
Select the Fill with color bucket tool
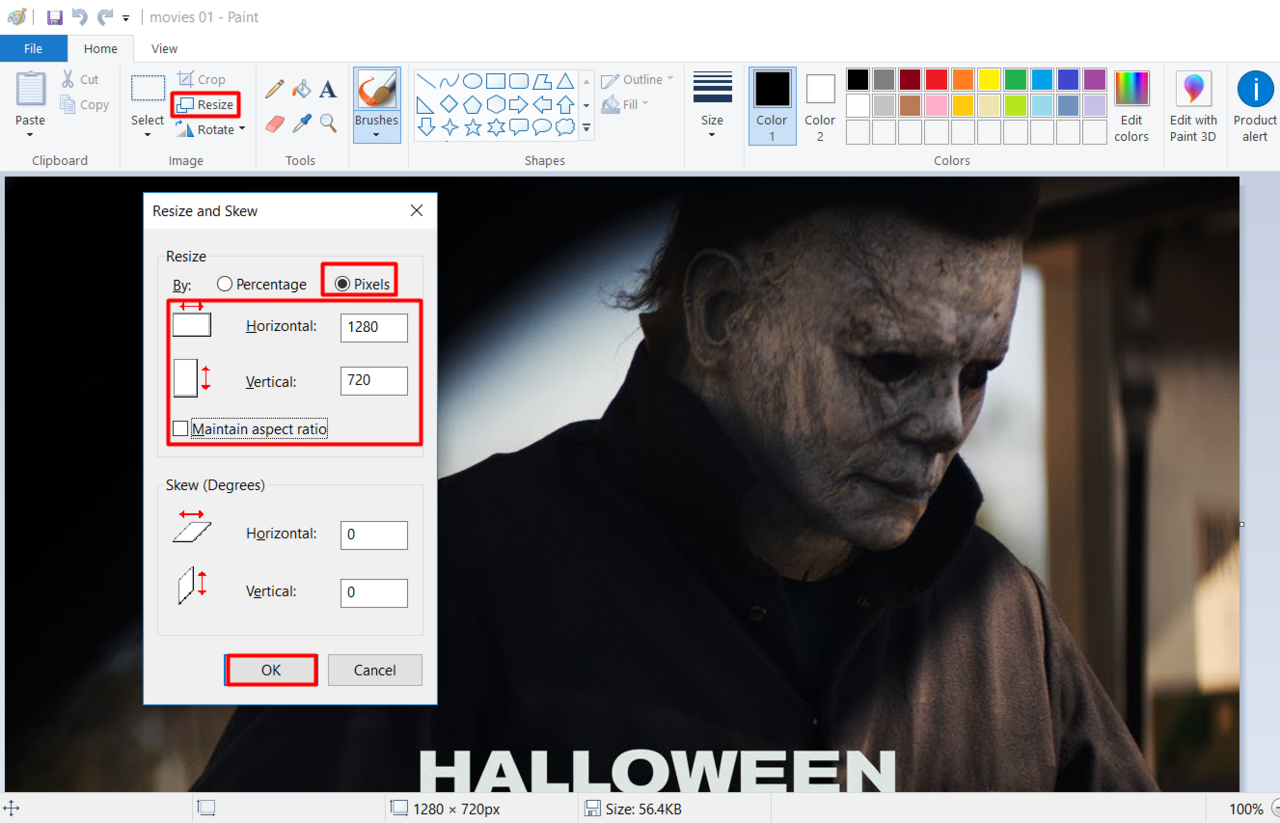(x=301, y=89)
